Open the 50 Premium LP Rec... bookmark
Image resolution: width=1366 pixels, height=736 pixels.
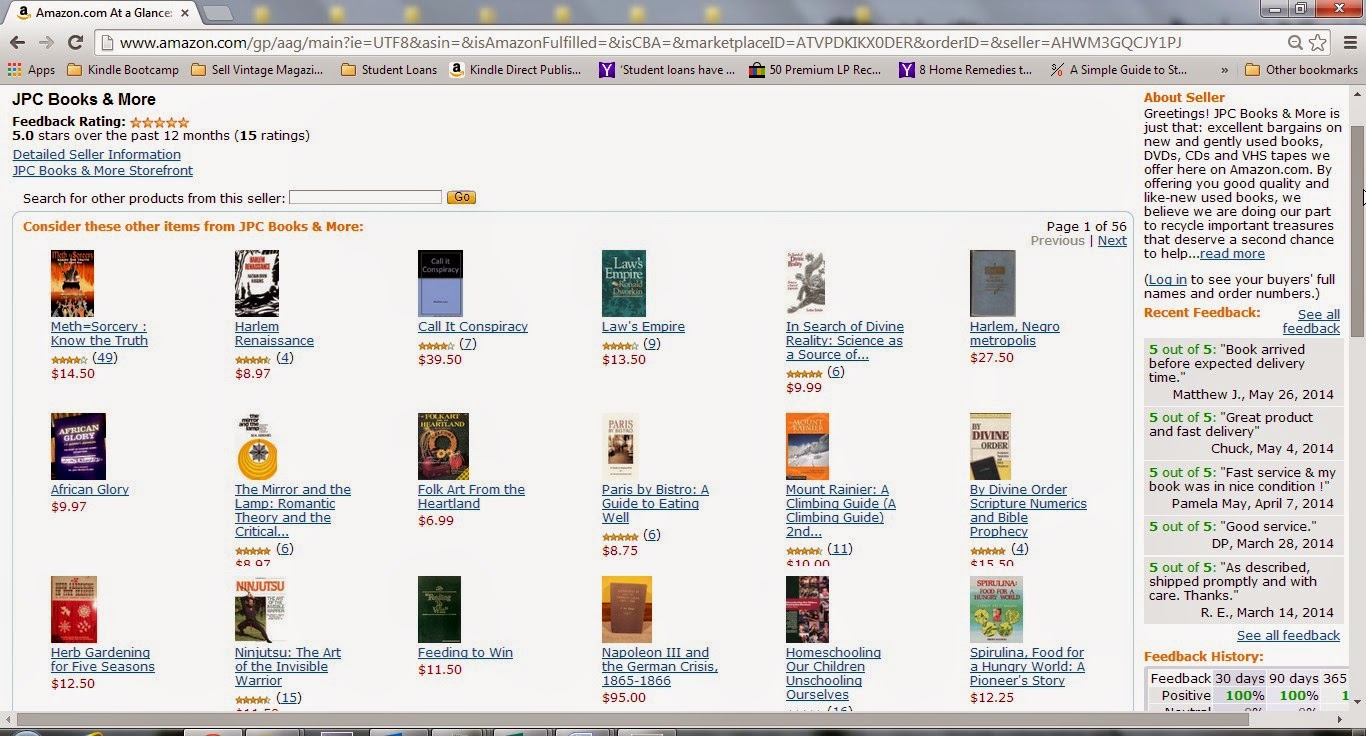815,70
